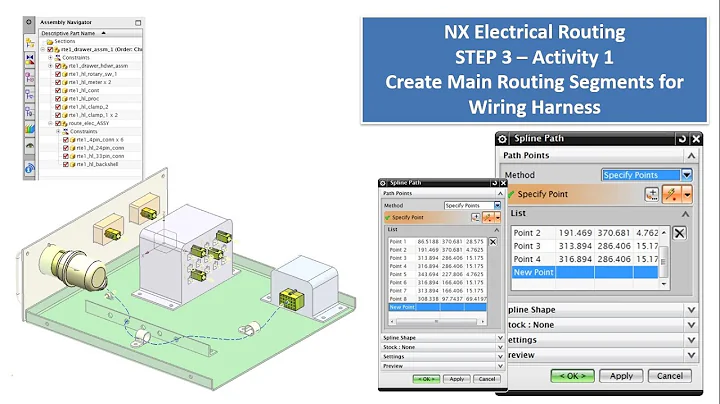Select rte1_4pin_conn x 6 tree item
The height and width of the screenshot is (404, 720).
point(100,140)
